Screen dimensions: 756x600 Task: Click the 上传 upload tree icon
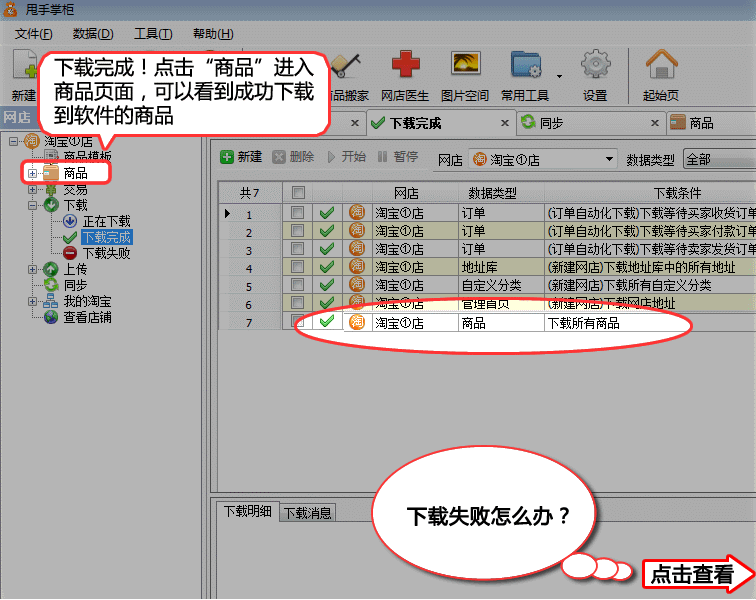pyautogui.click(x=51, y=269)
